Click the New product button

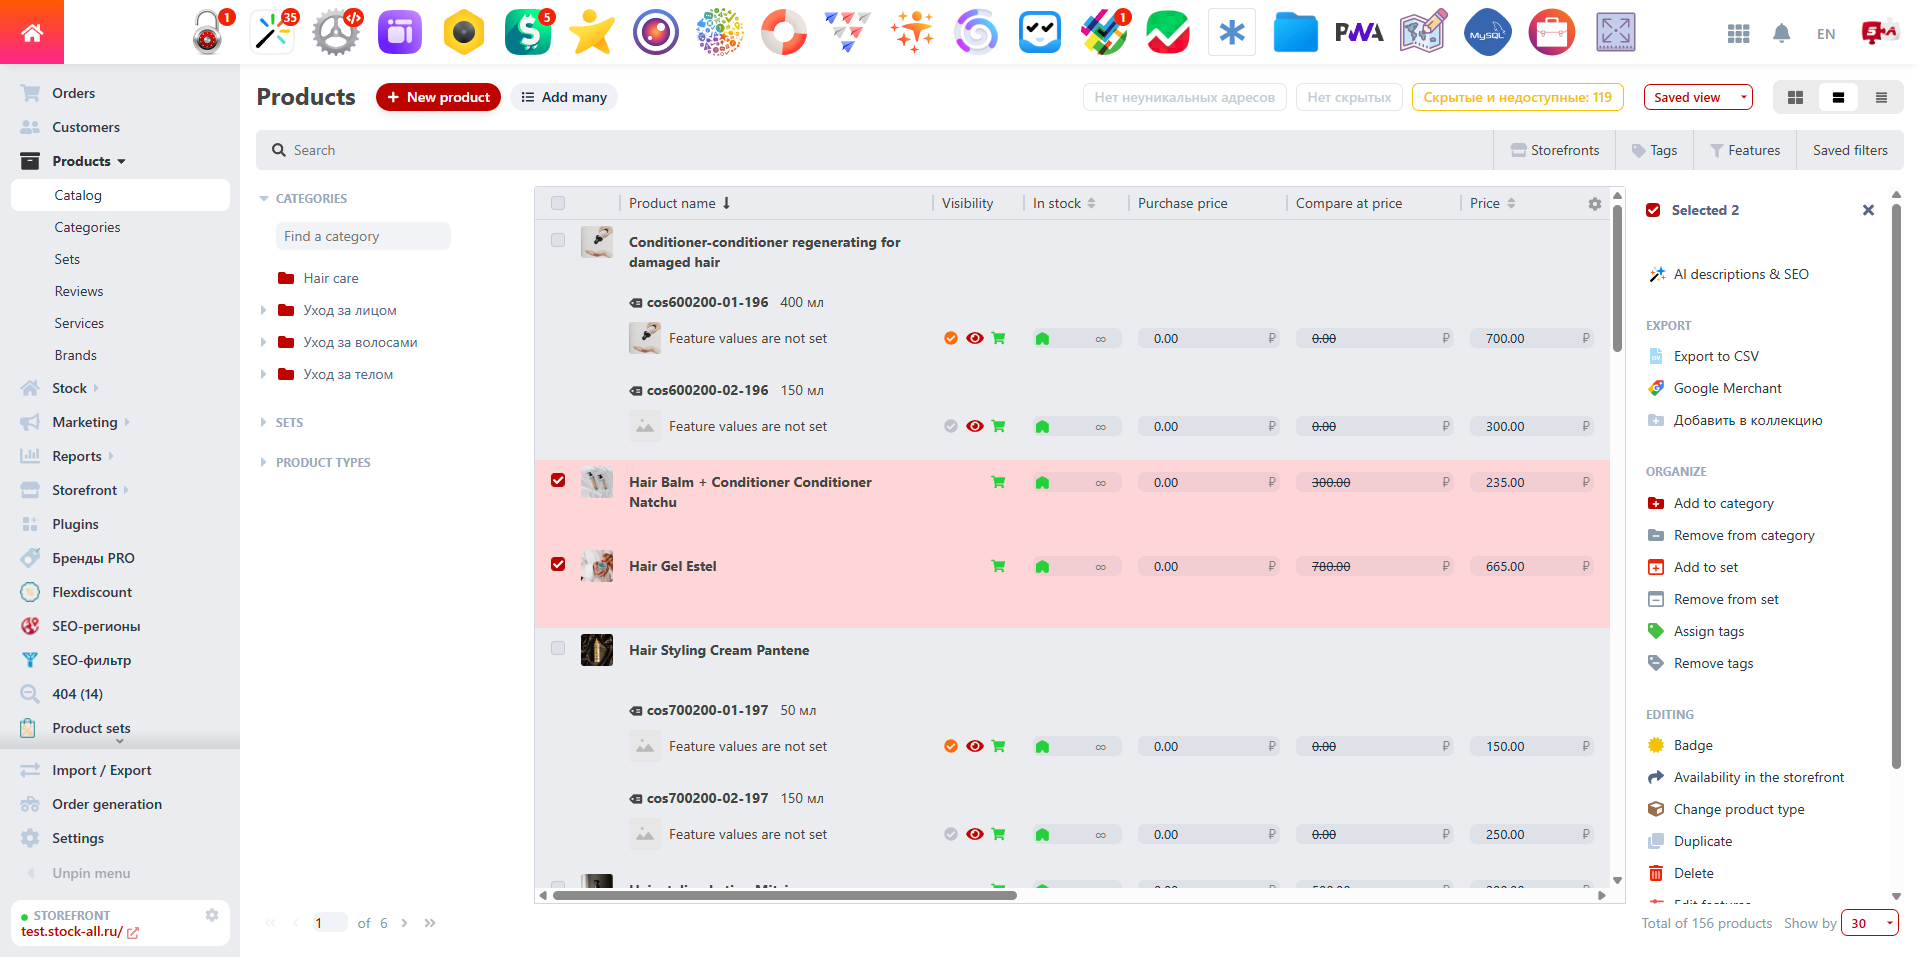tap(438, 97)
